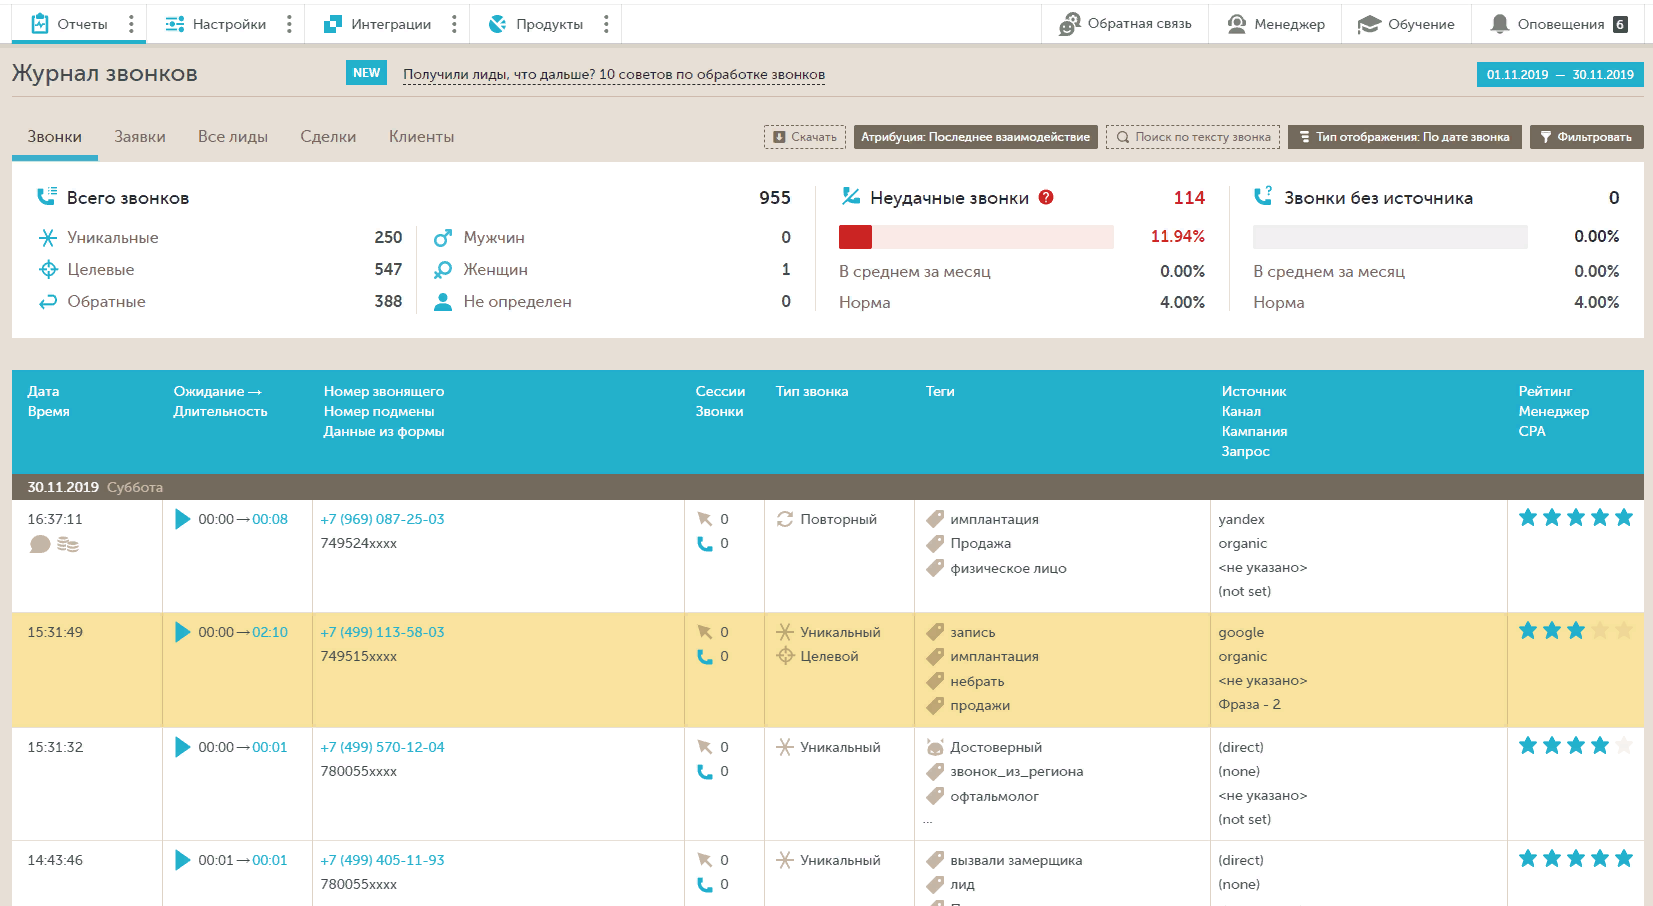
Task: Switch to Сделки tab
Action: [x=328, y=137]
